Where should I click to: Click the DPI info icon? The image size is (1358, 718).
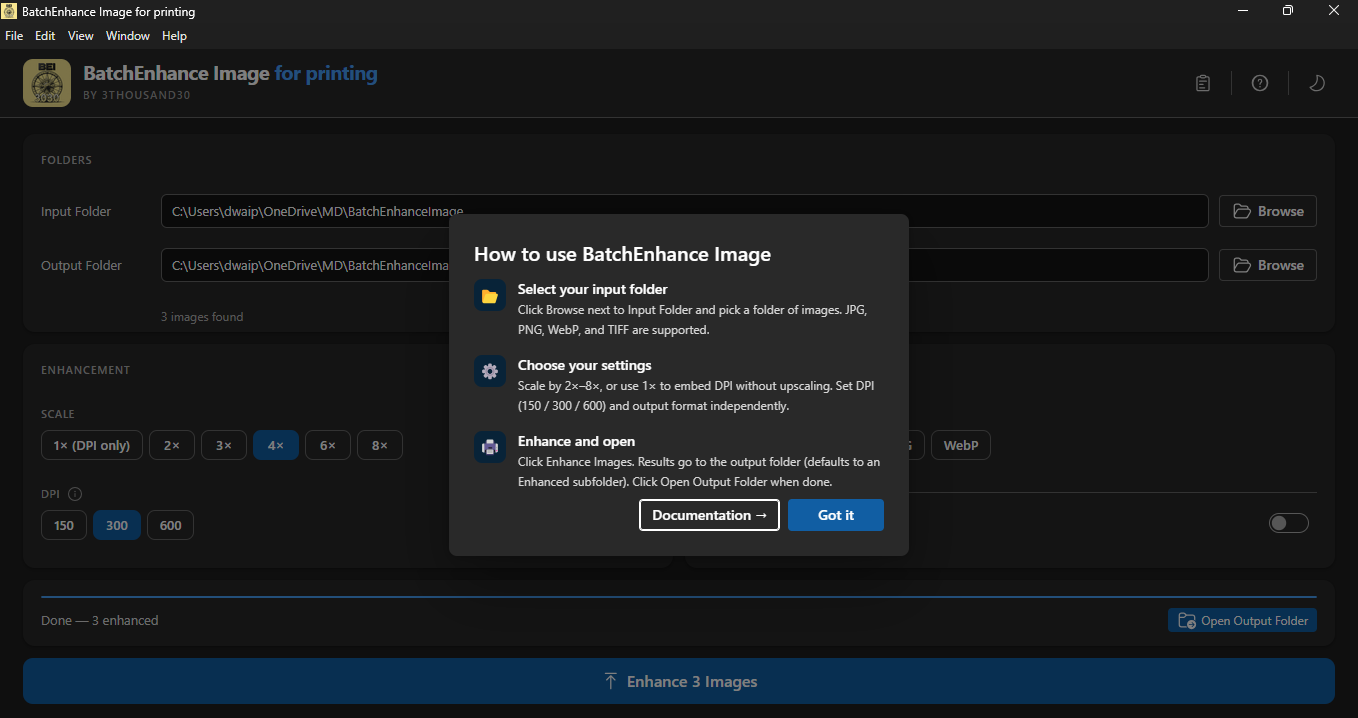(75, 494)
